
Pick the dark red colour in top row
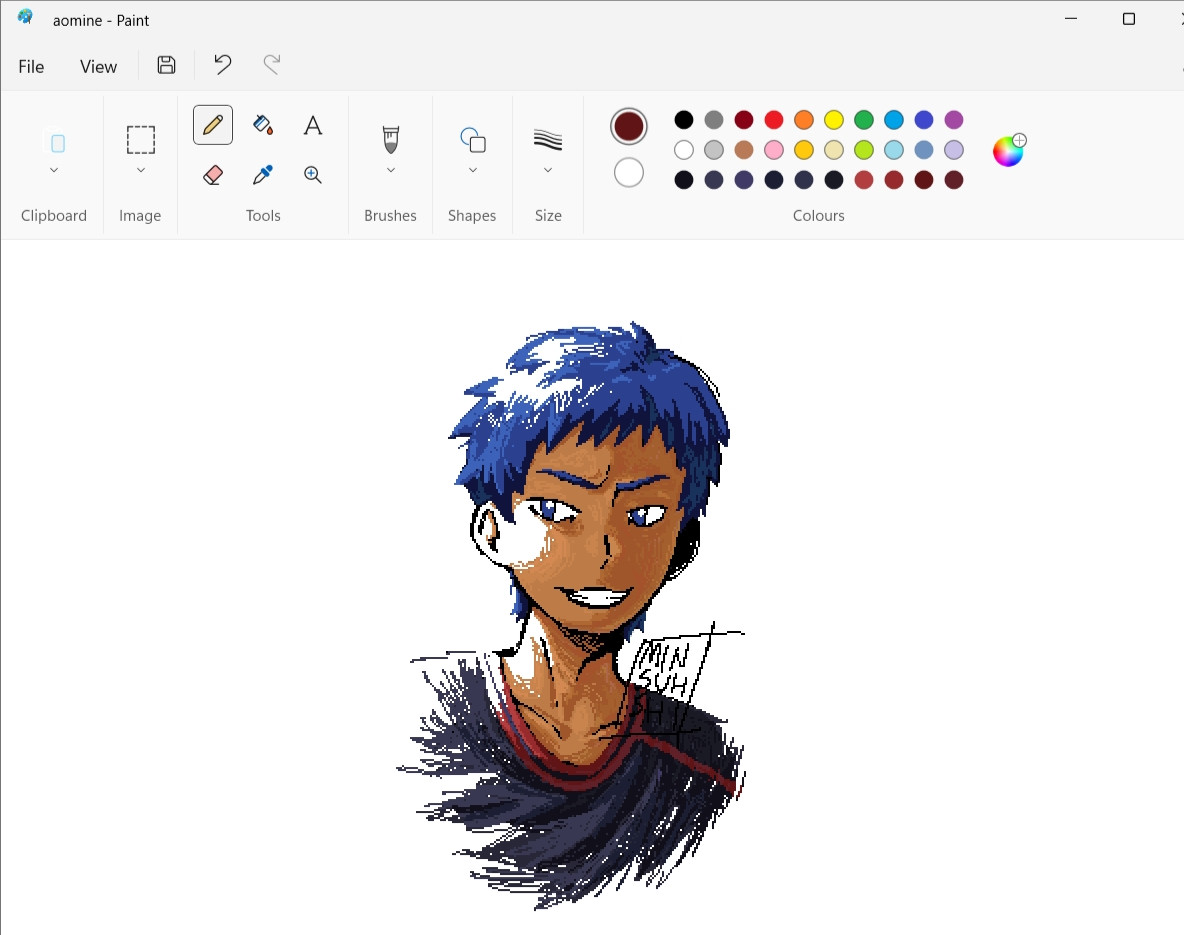tap(744, 119)
